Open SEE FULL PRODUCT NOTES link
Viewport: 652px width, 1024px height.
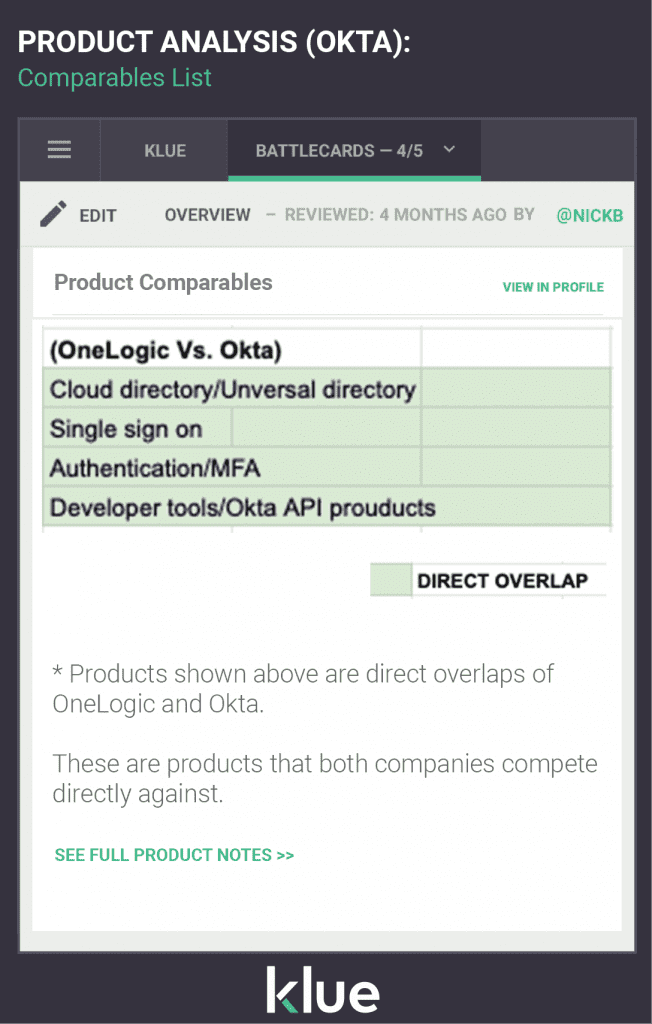tap(174, 855)
